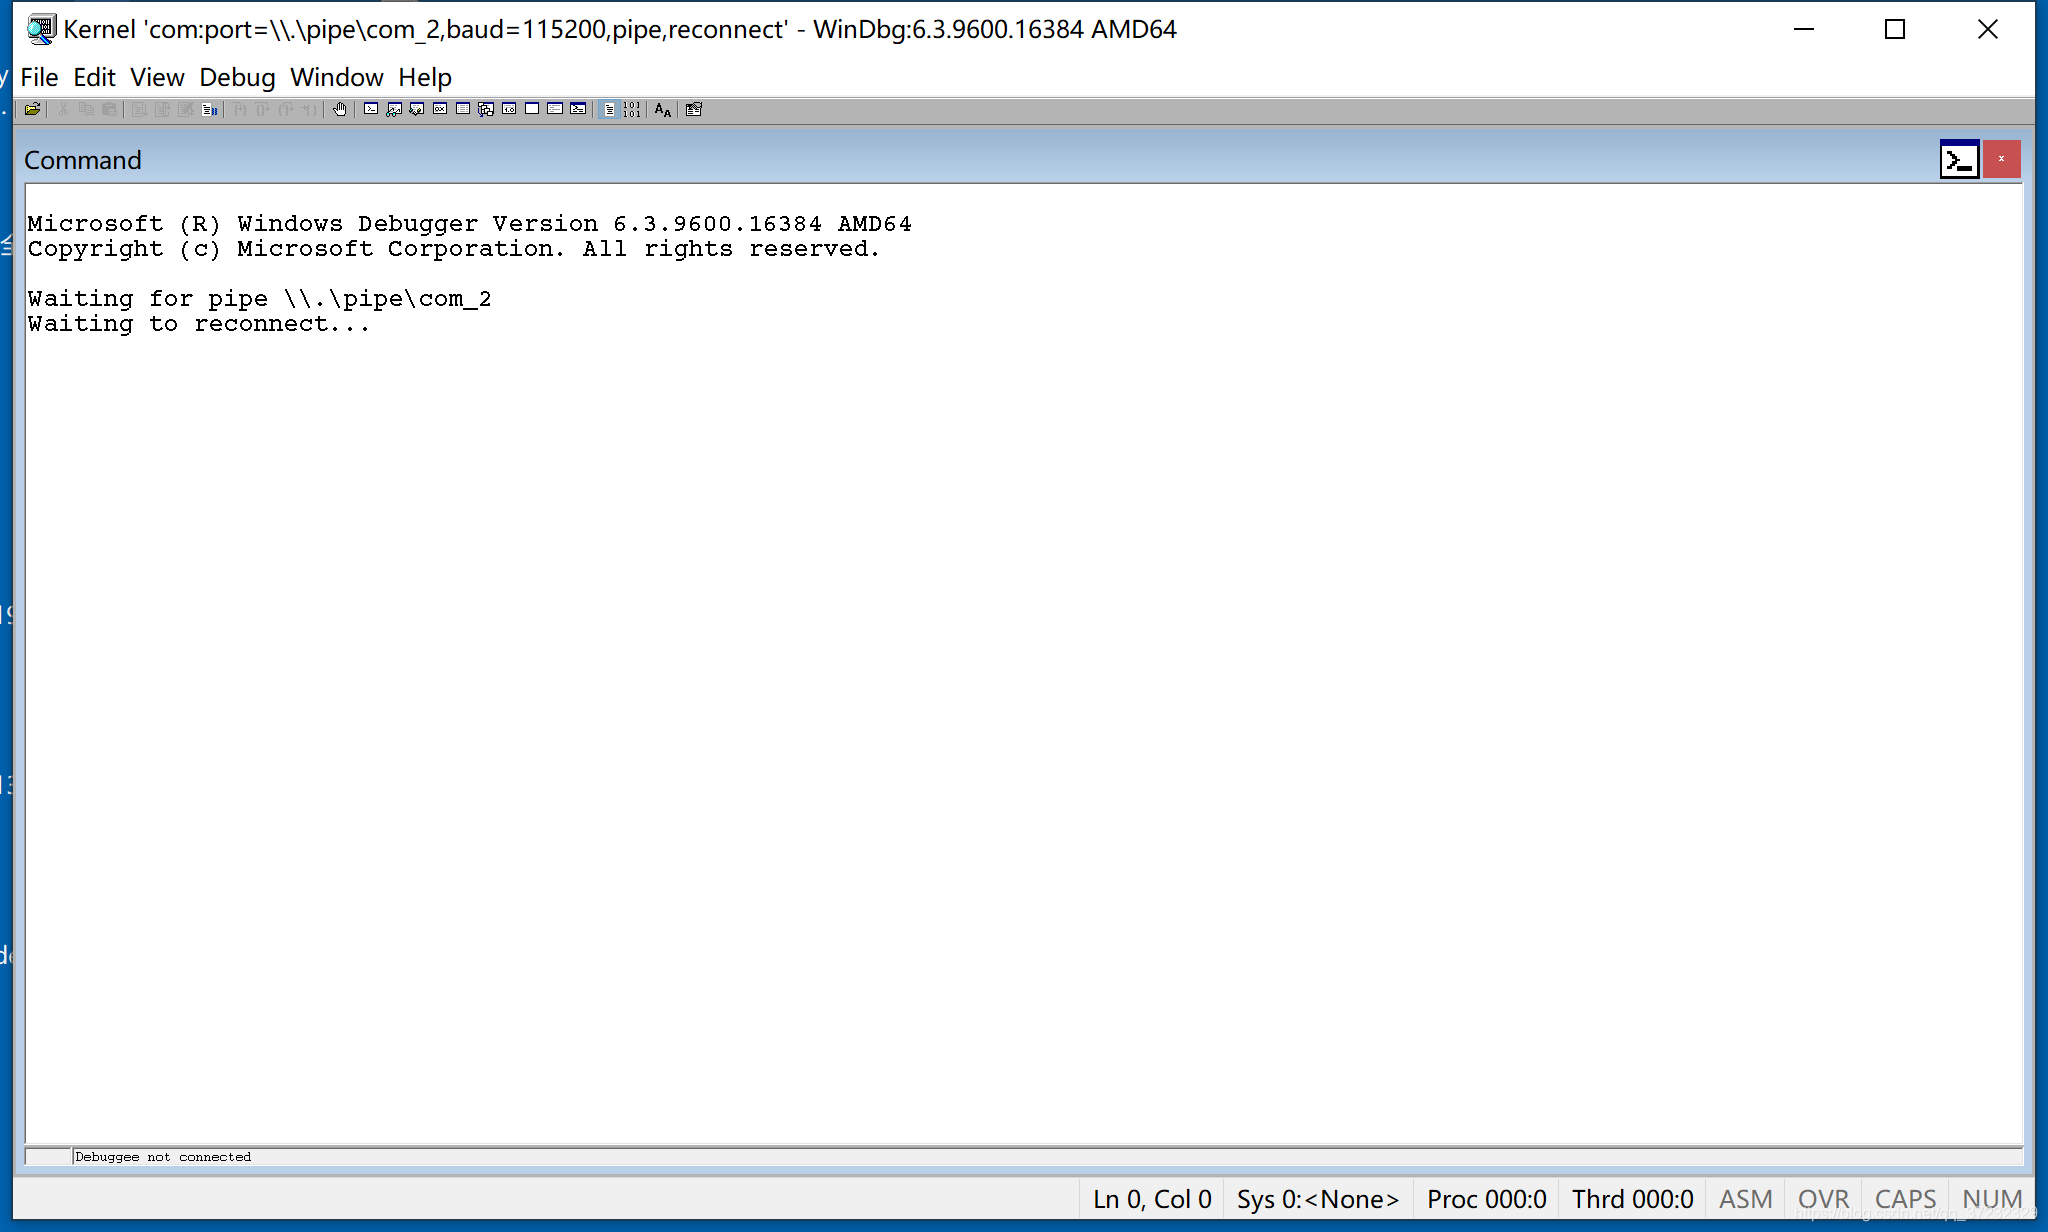Toggle source mode on
This screenshot has width=2048, height=1232.
[610, 109]
